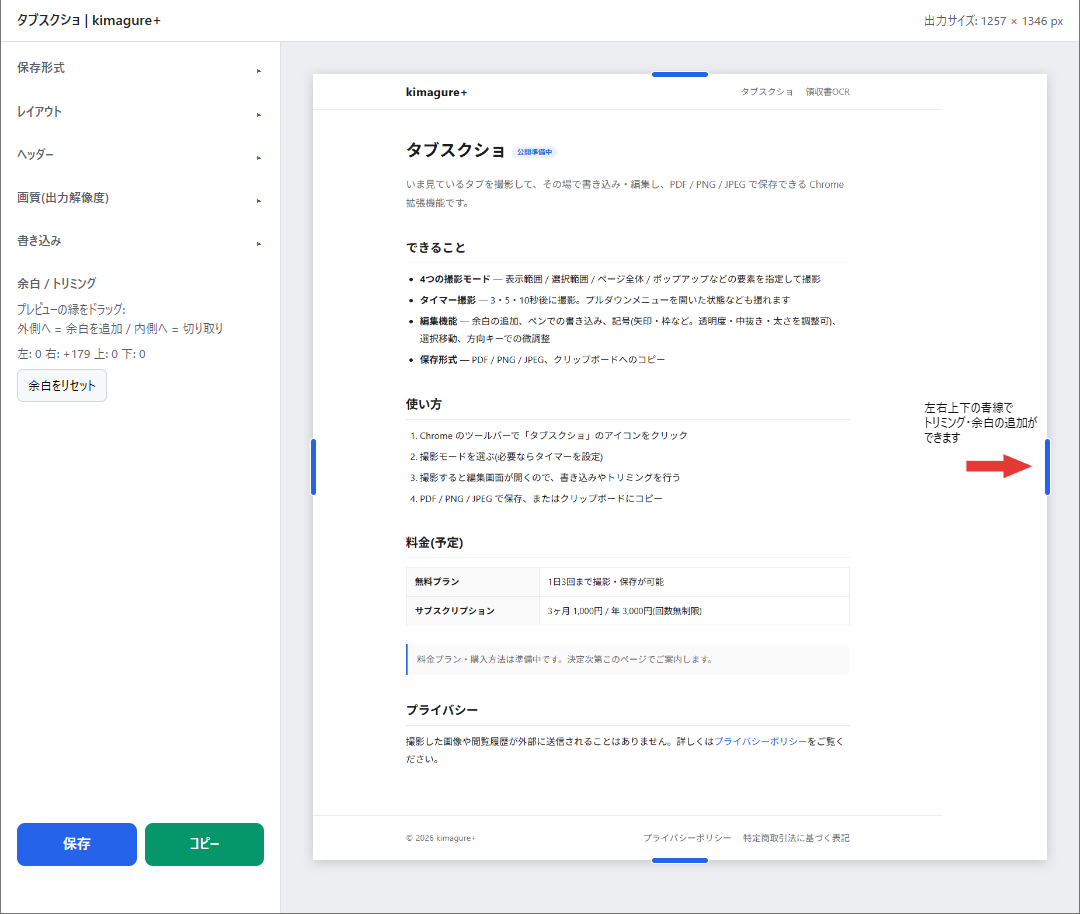Click the タブスクショ | kimagure+ title
Screen dimensions: 1080x914
pyautogui.click(x=88, y=20)
